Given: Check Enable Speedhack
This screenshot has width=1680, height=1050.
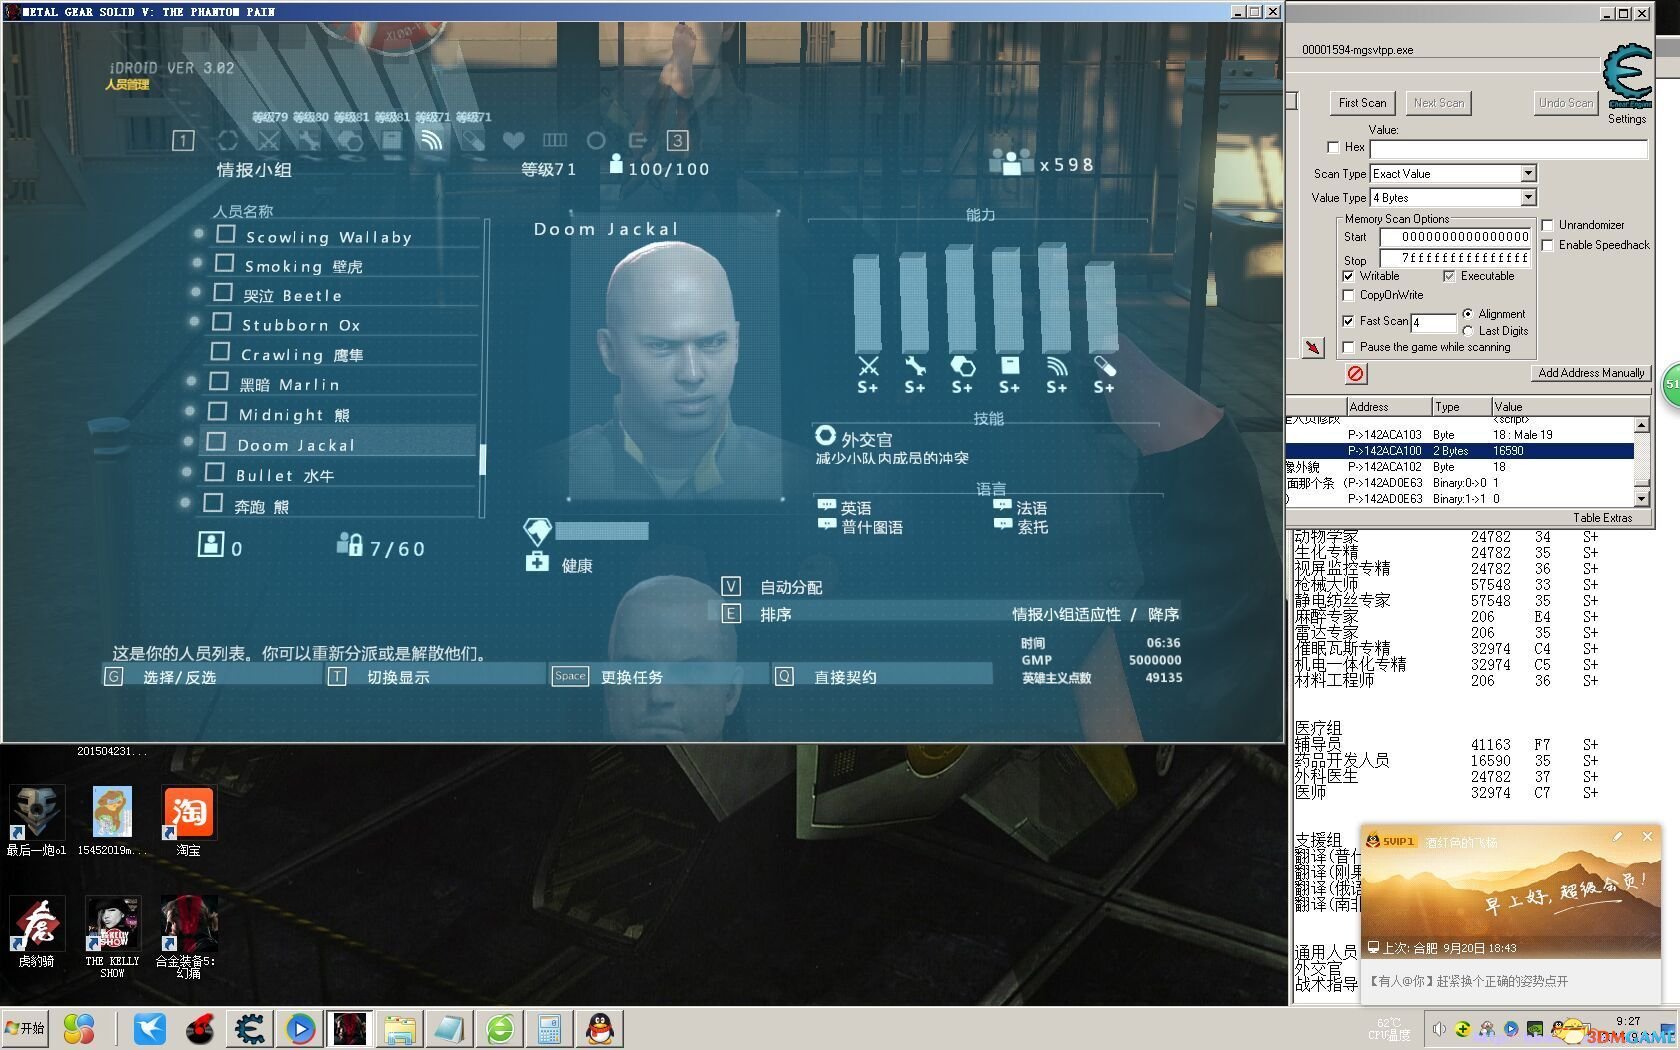Looking at the screenshot, I should [1548, 245].
